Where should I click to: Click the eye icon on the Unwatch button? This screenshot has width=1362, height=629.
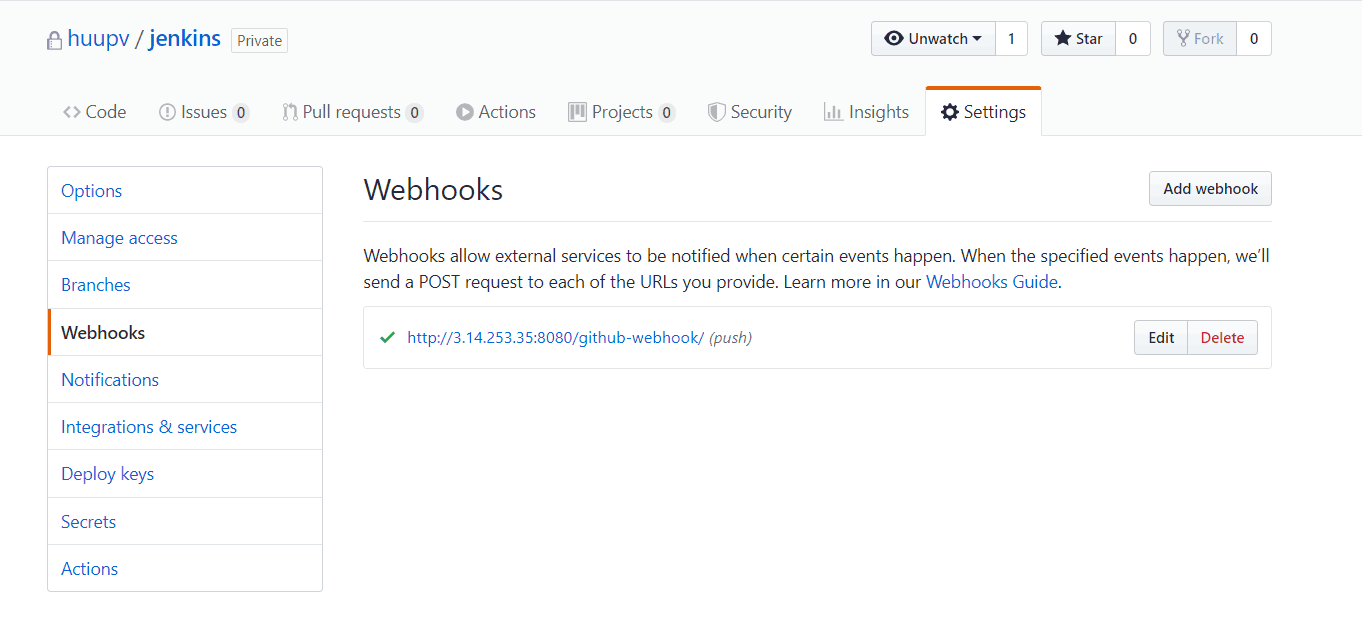895,38
